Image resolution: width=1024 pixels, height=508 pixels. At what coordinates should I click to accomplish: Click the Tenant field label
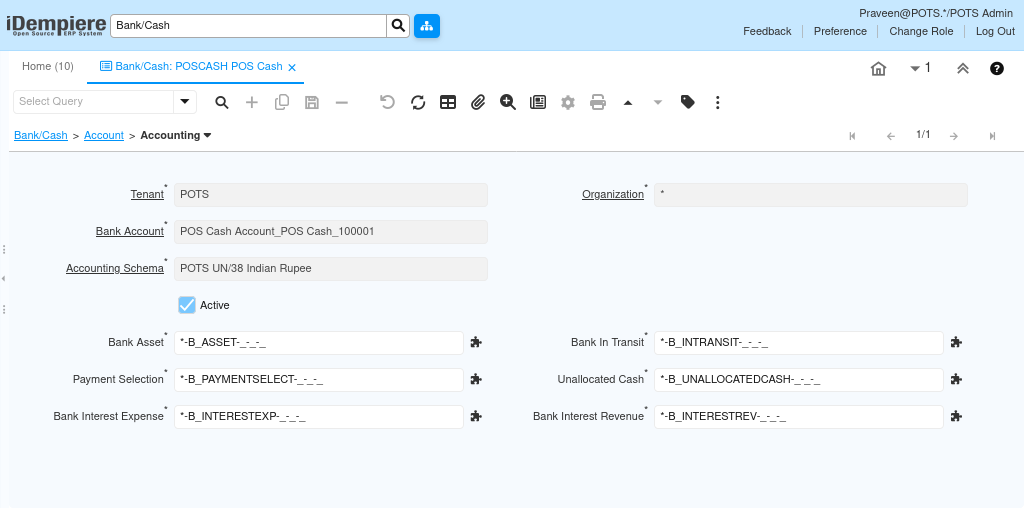[x=148, y=195]
